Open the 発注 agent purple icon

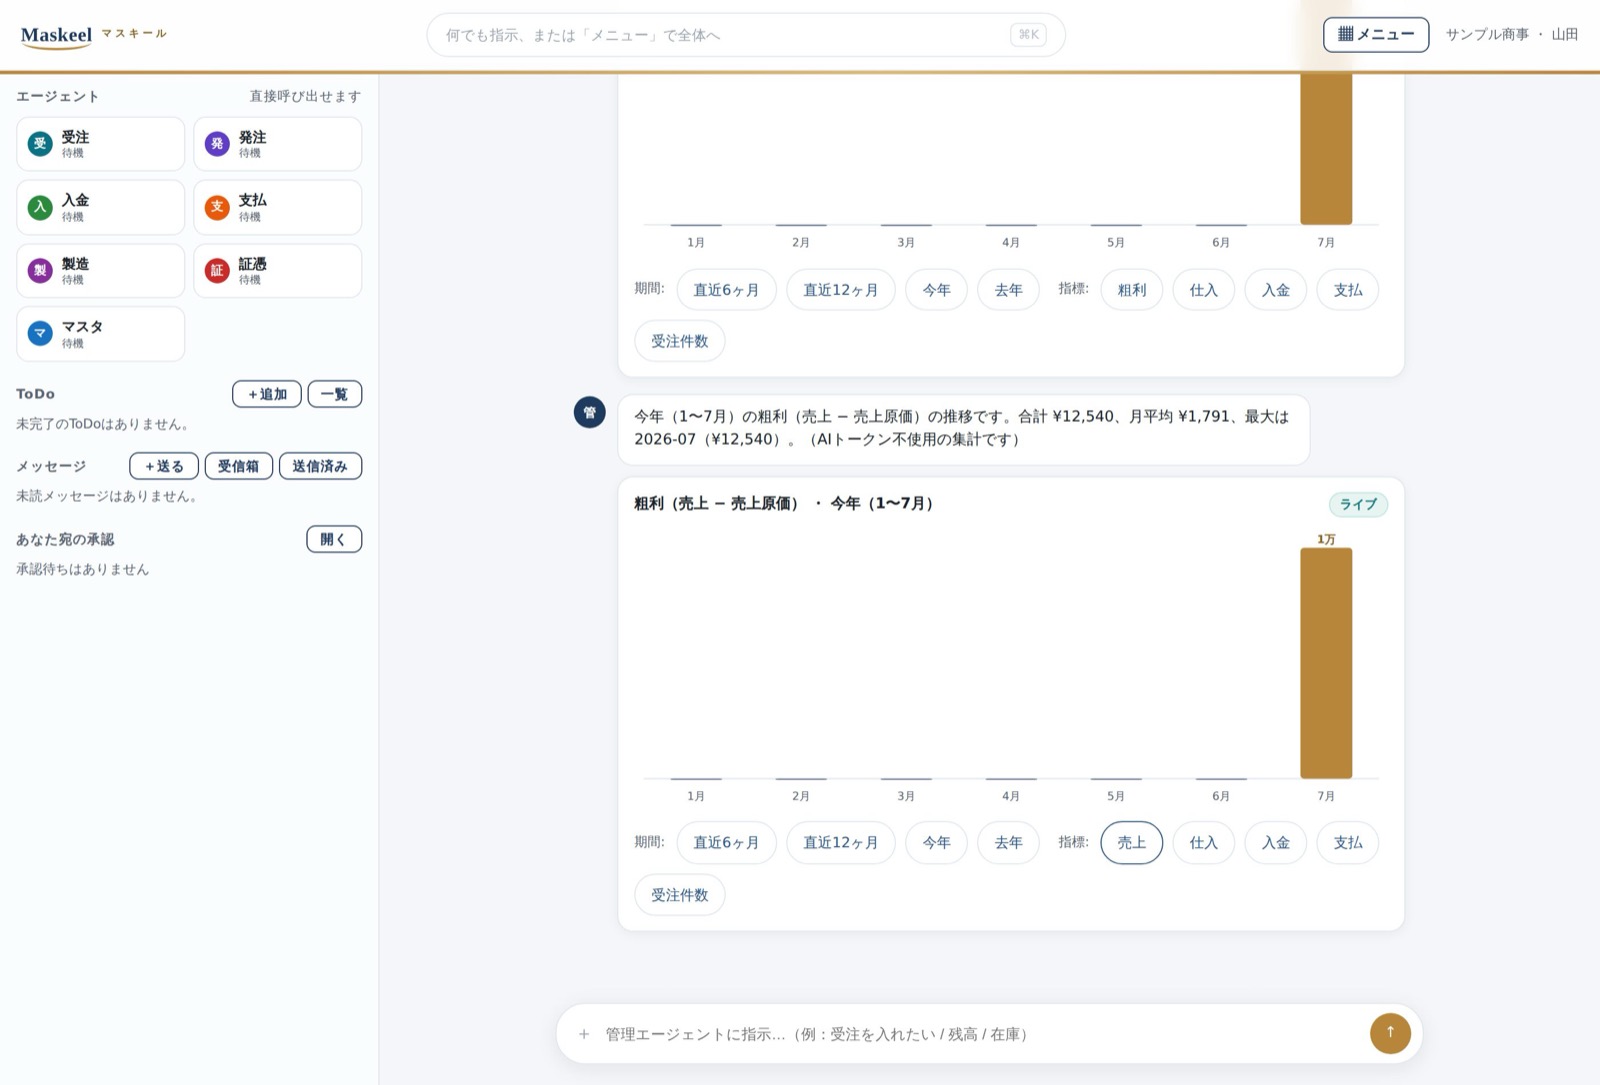[x=217, y=144]
